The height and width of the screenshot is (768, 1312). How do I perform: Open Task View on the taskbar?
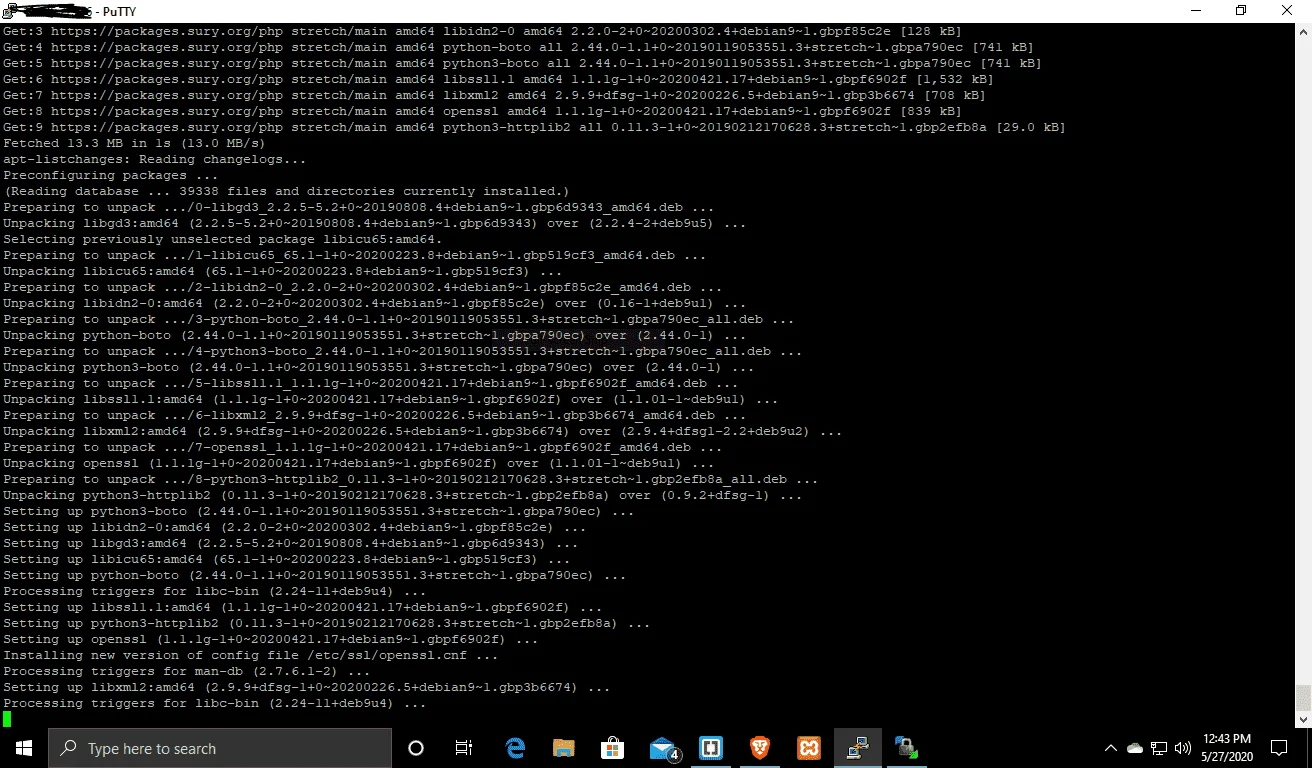[464, 748]
